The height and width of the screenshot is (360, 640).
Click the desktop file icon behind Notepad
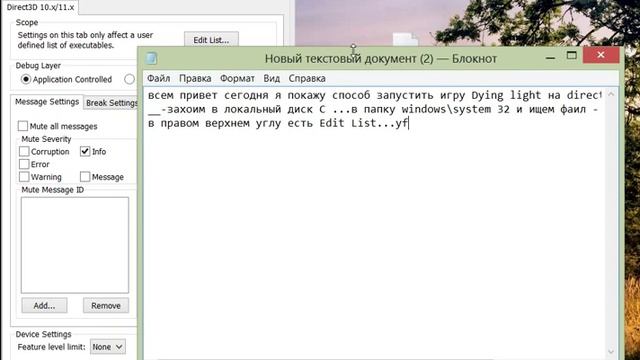(x=405, y=40)
